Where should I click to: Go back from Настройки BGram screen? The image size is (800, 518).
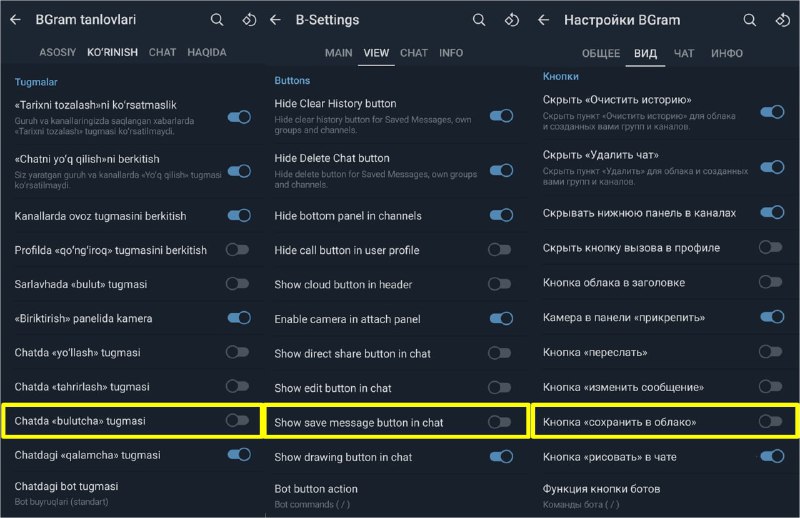click(544, 20)
